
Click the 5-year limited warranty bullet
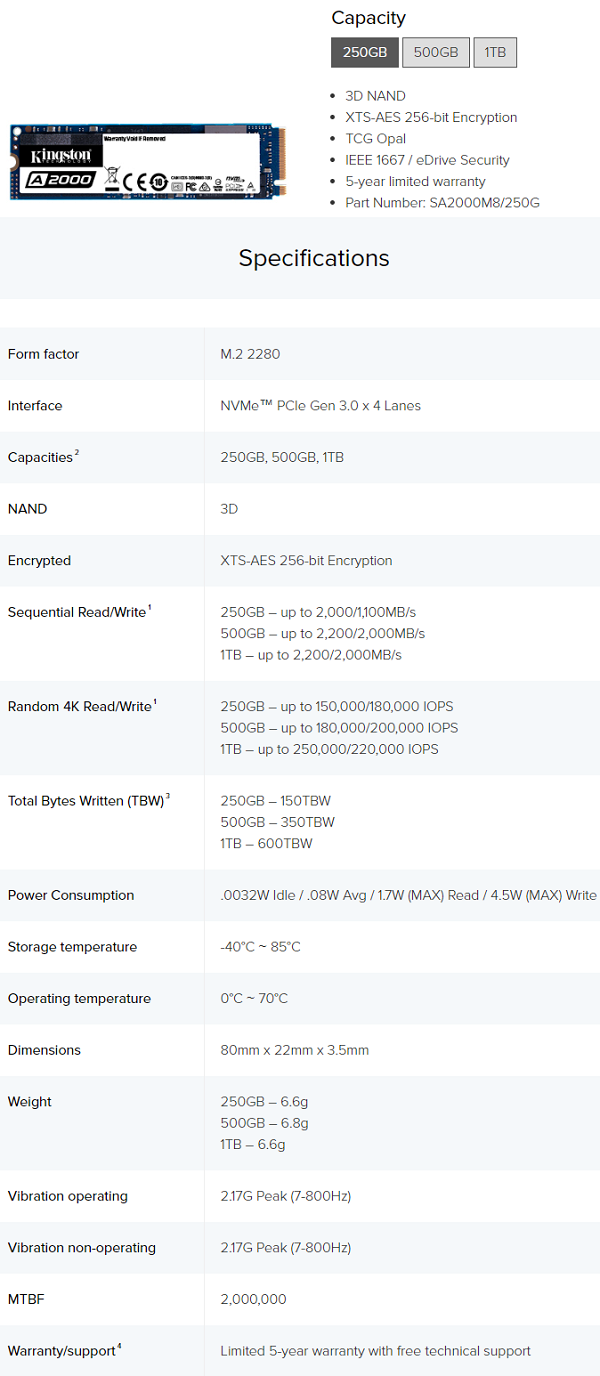[415, 181]
